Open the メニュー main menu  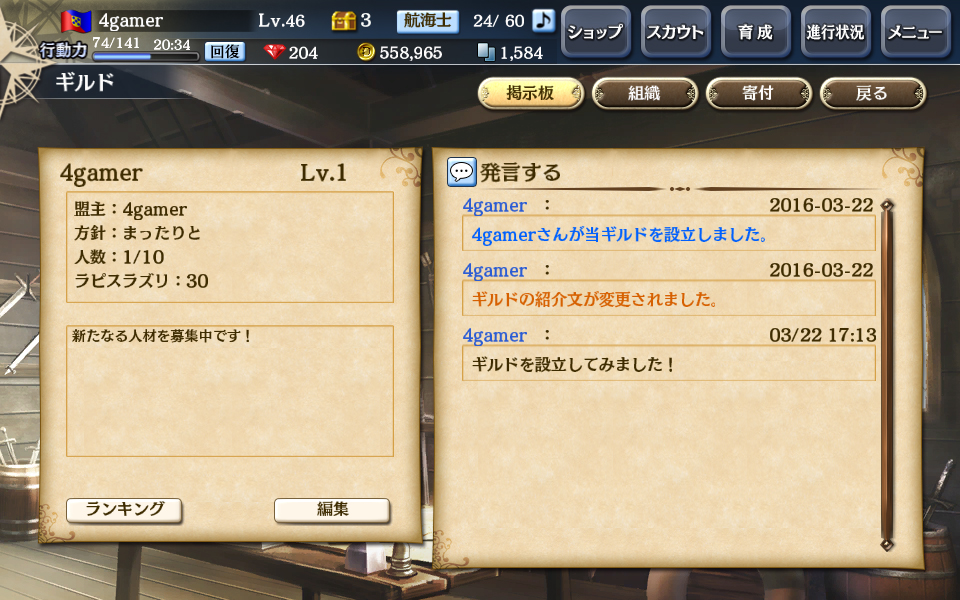pos(915,32)
